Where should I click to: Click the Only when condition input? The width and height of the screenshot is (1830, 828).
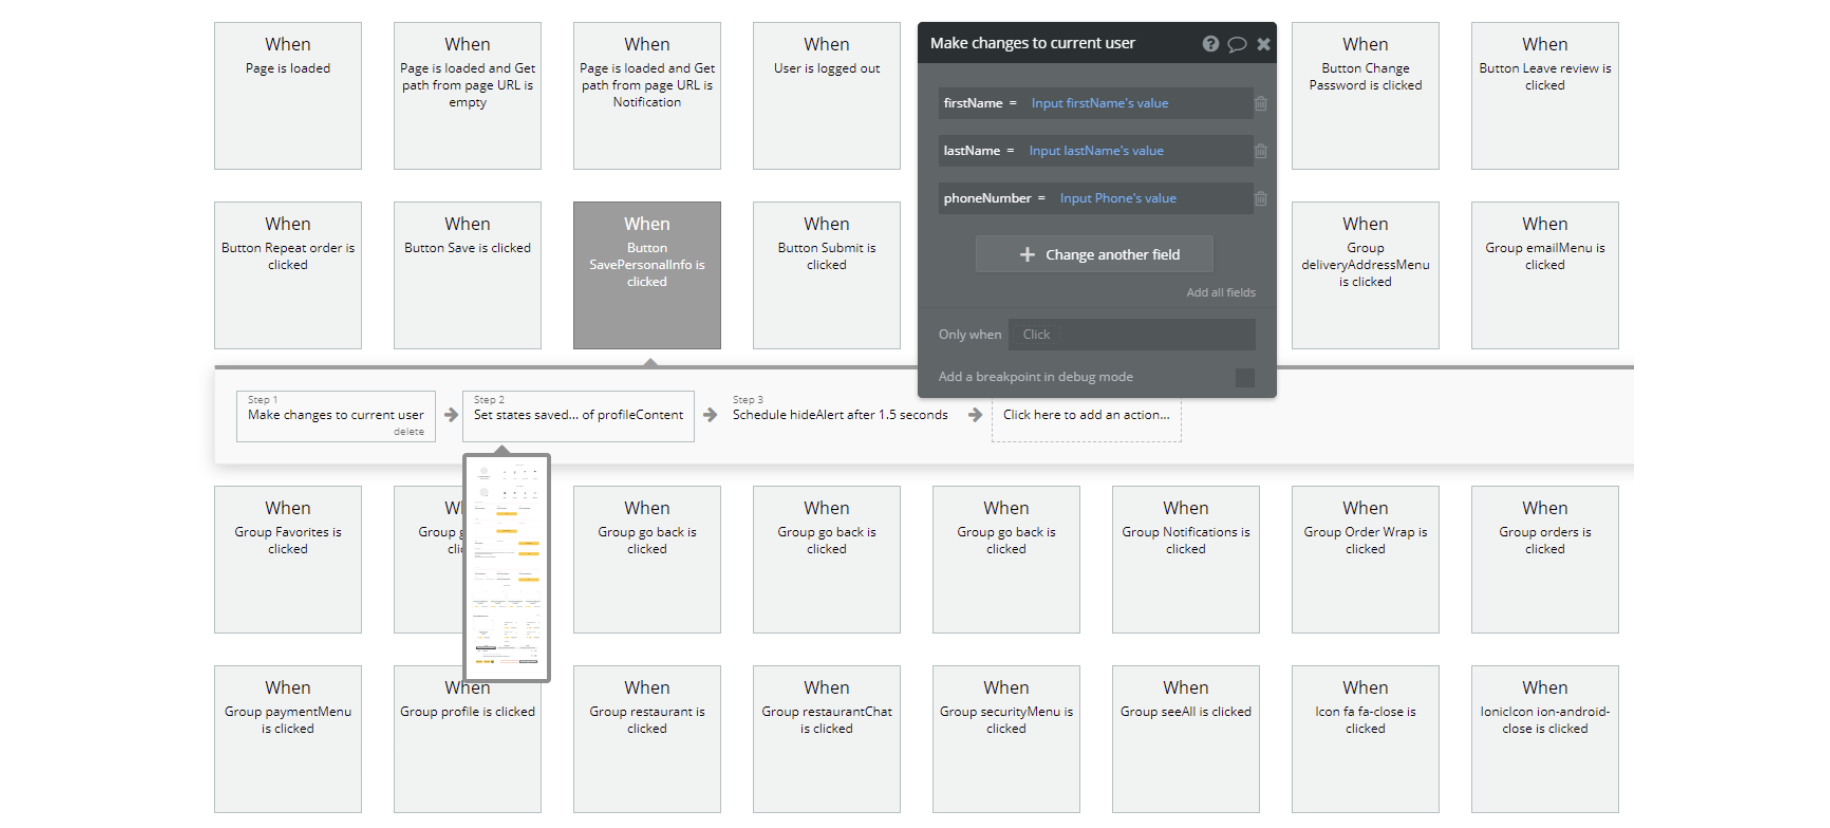[1132, 335]
